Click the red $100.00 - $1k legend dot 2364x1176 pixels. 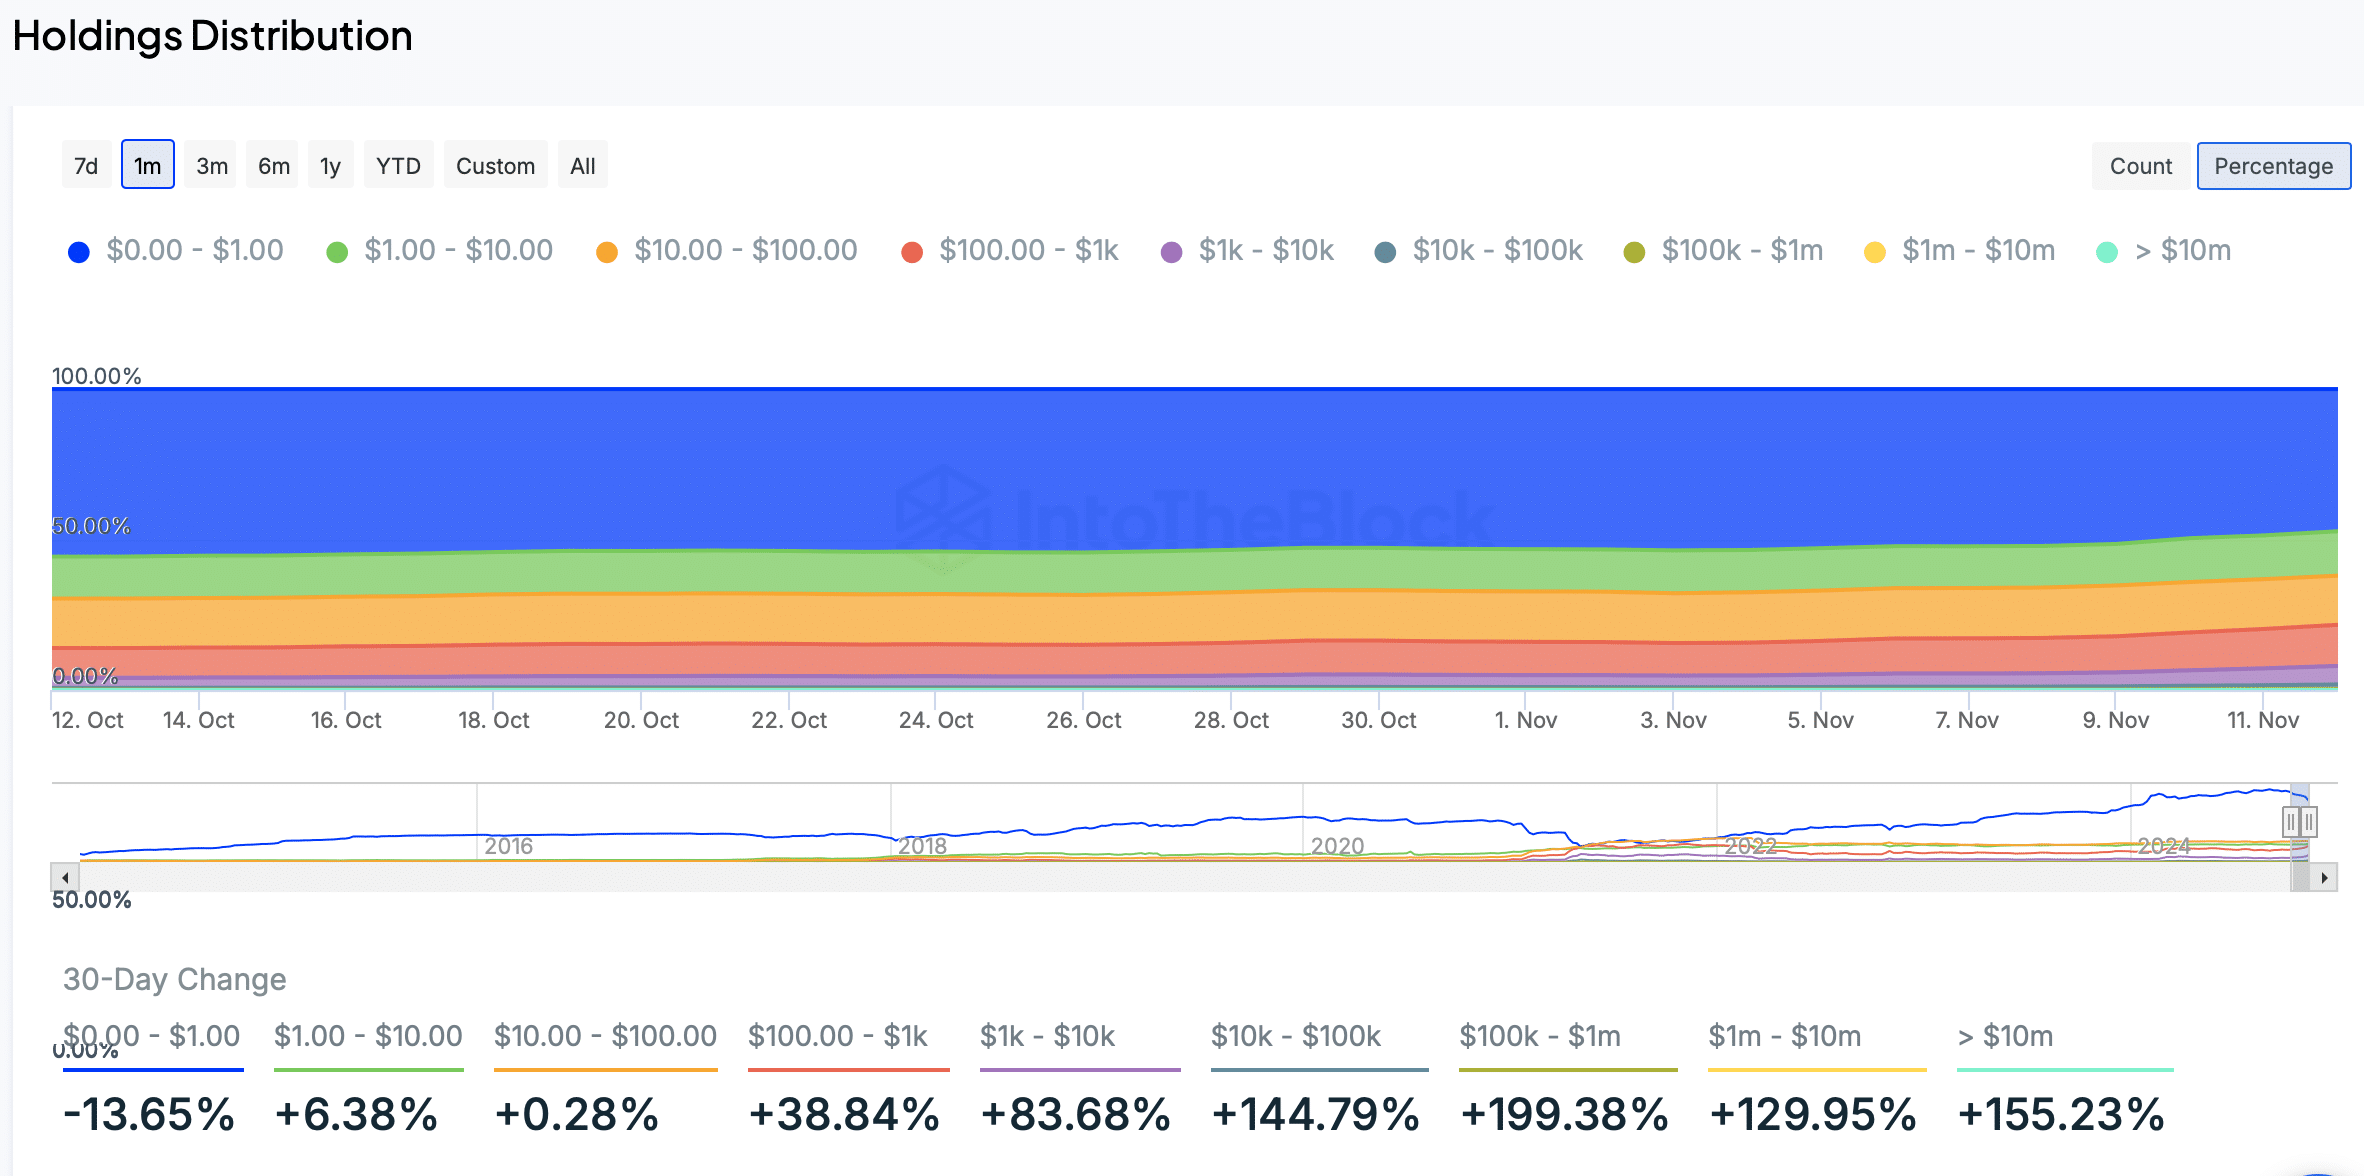coord(911,252)
